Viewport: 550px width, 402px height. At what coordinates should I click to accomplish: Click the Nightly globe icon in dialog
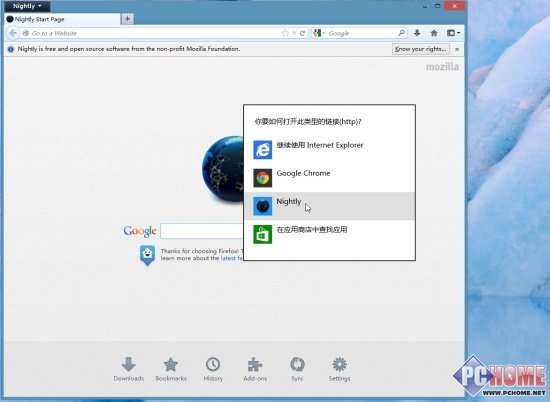click(x=263, y=206)
